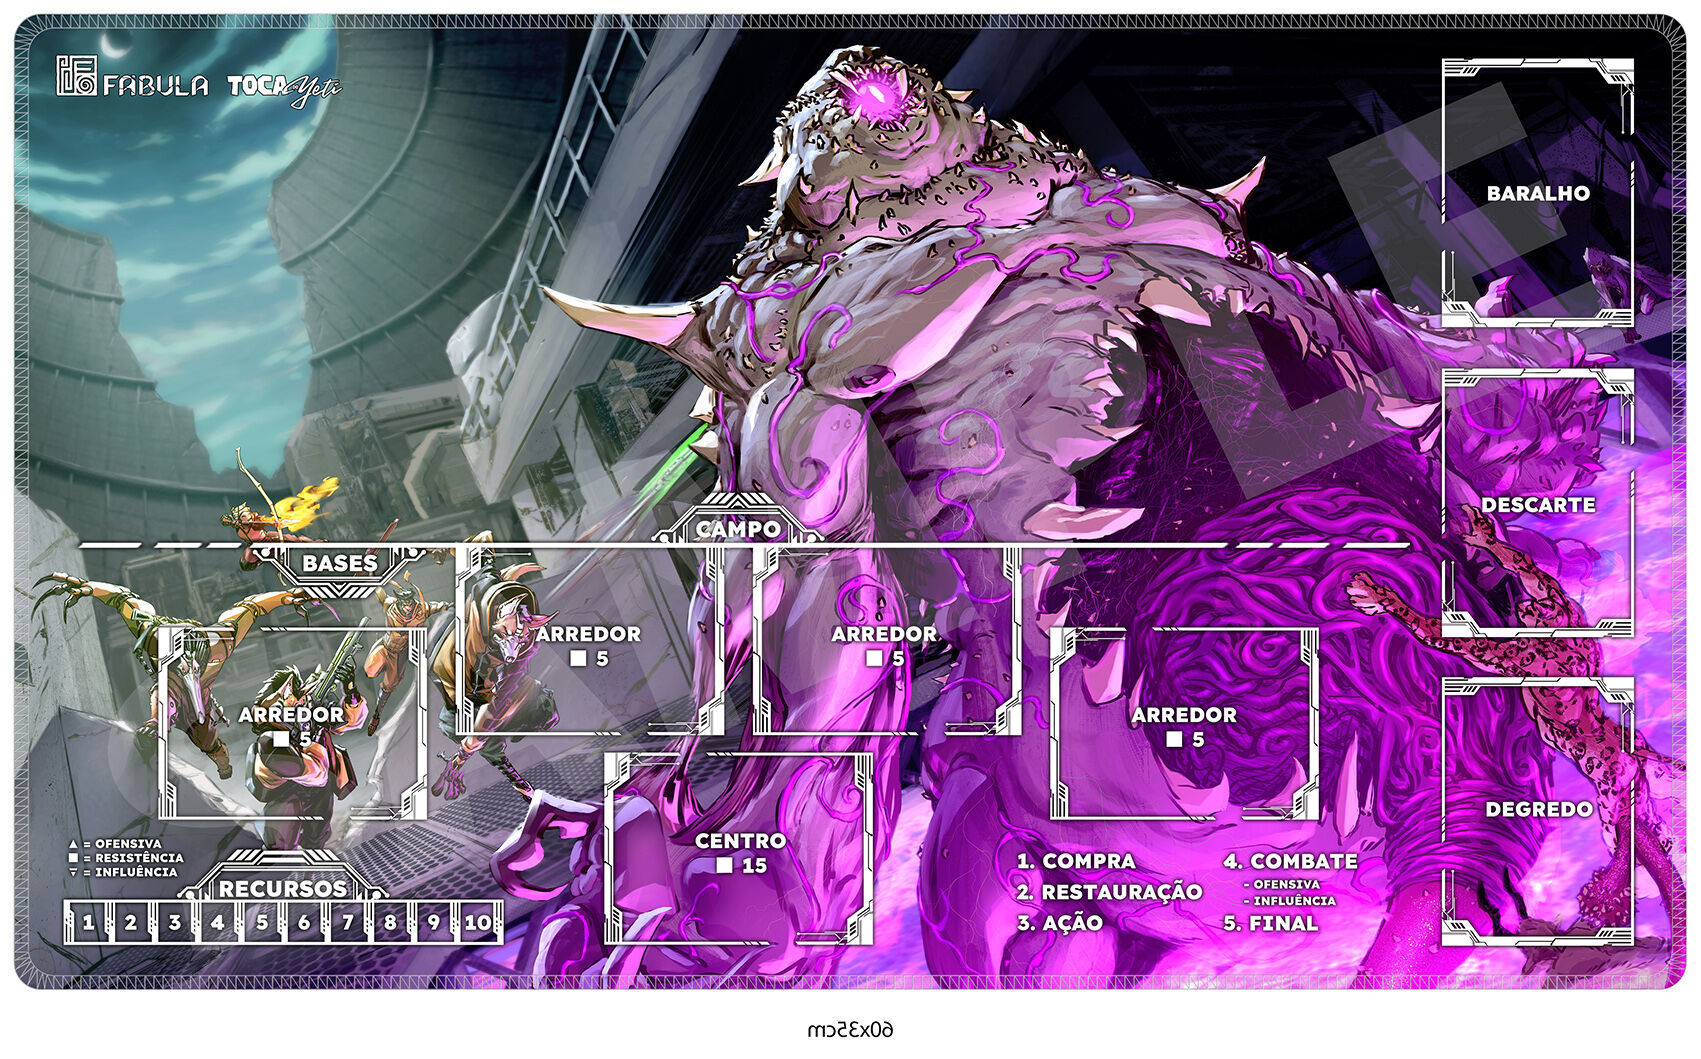
Task: Click the '3. AÇÃO' phase text
Action: coord(1060,922)
